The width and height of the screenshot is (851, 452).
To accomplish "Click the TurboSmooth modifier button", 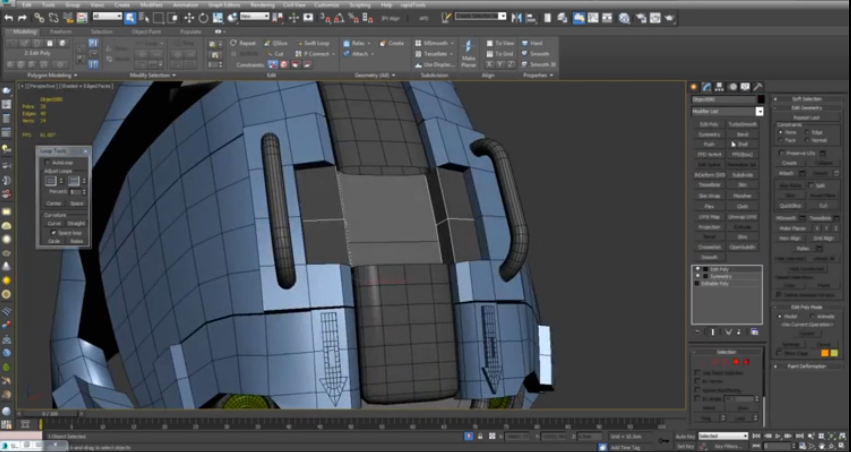I will pos(742,124).
